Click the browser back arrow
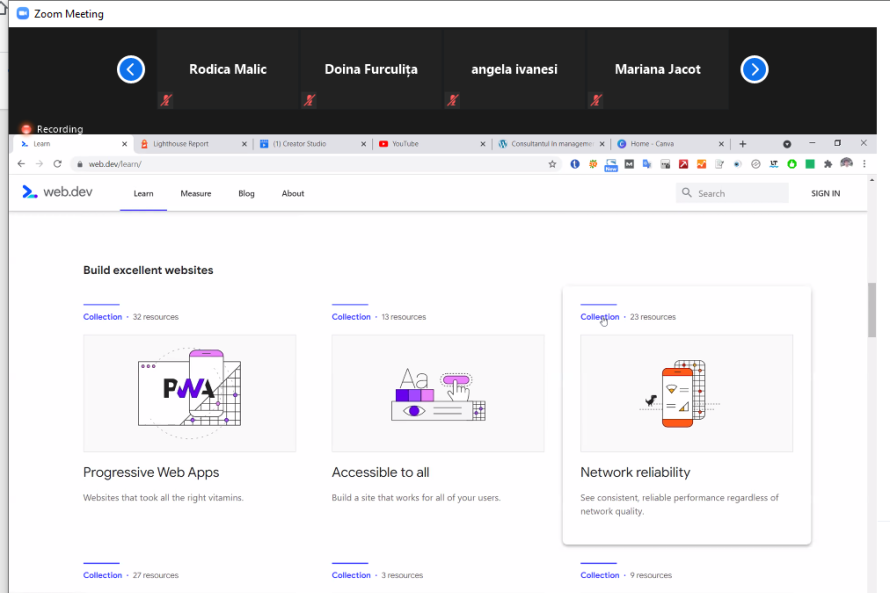This screenshot has width=890, height=593. [x=22, y=164]
